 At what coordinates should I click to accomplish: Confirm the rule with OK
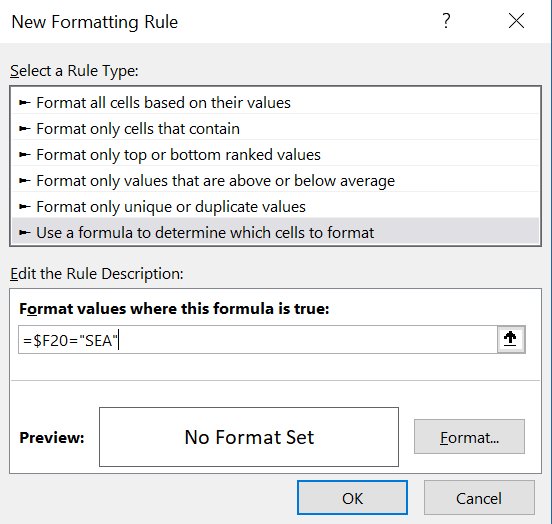(x=352, y=498)
